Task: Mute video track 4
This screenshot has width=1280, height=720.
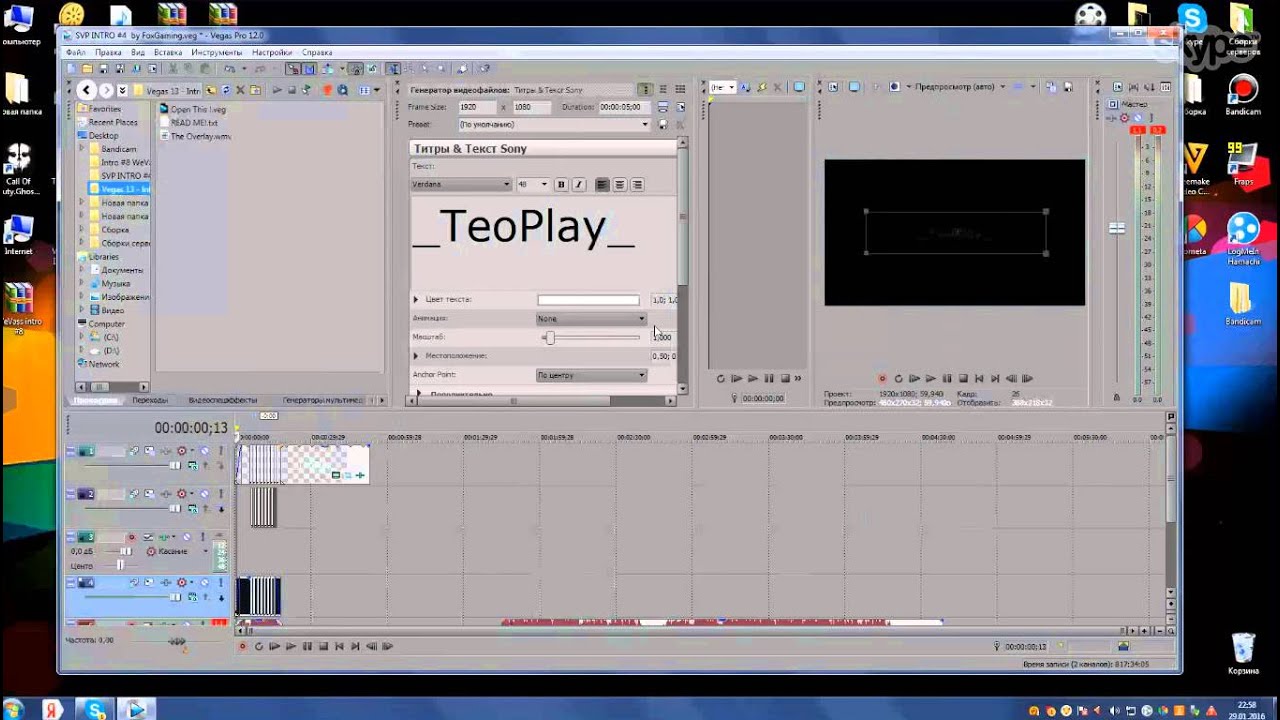Action: (x=204, y=582)
